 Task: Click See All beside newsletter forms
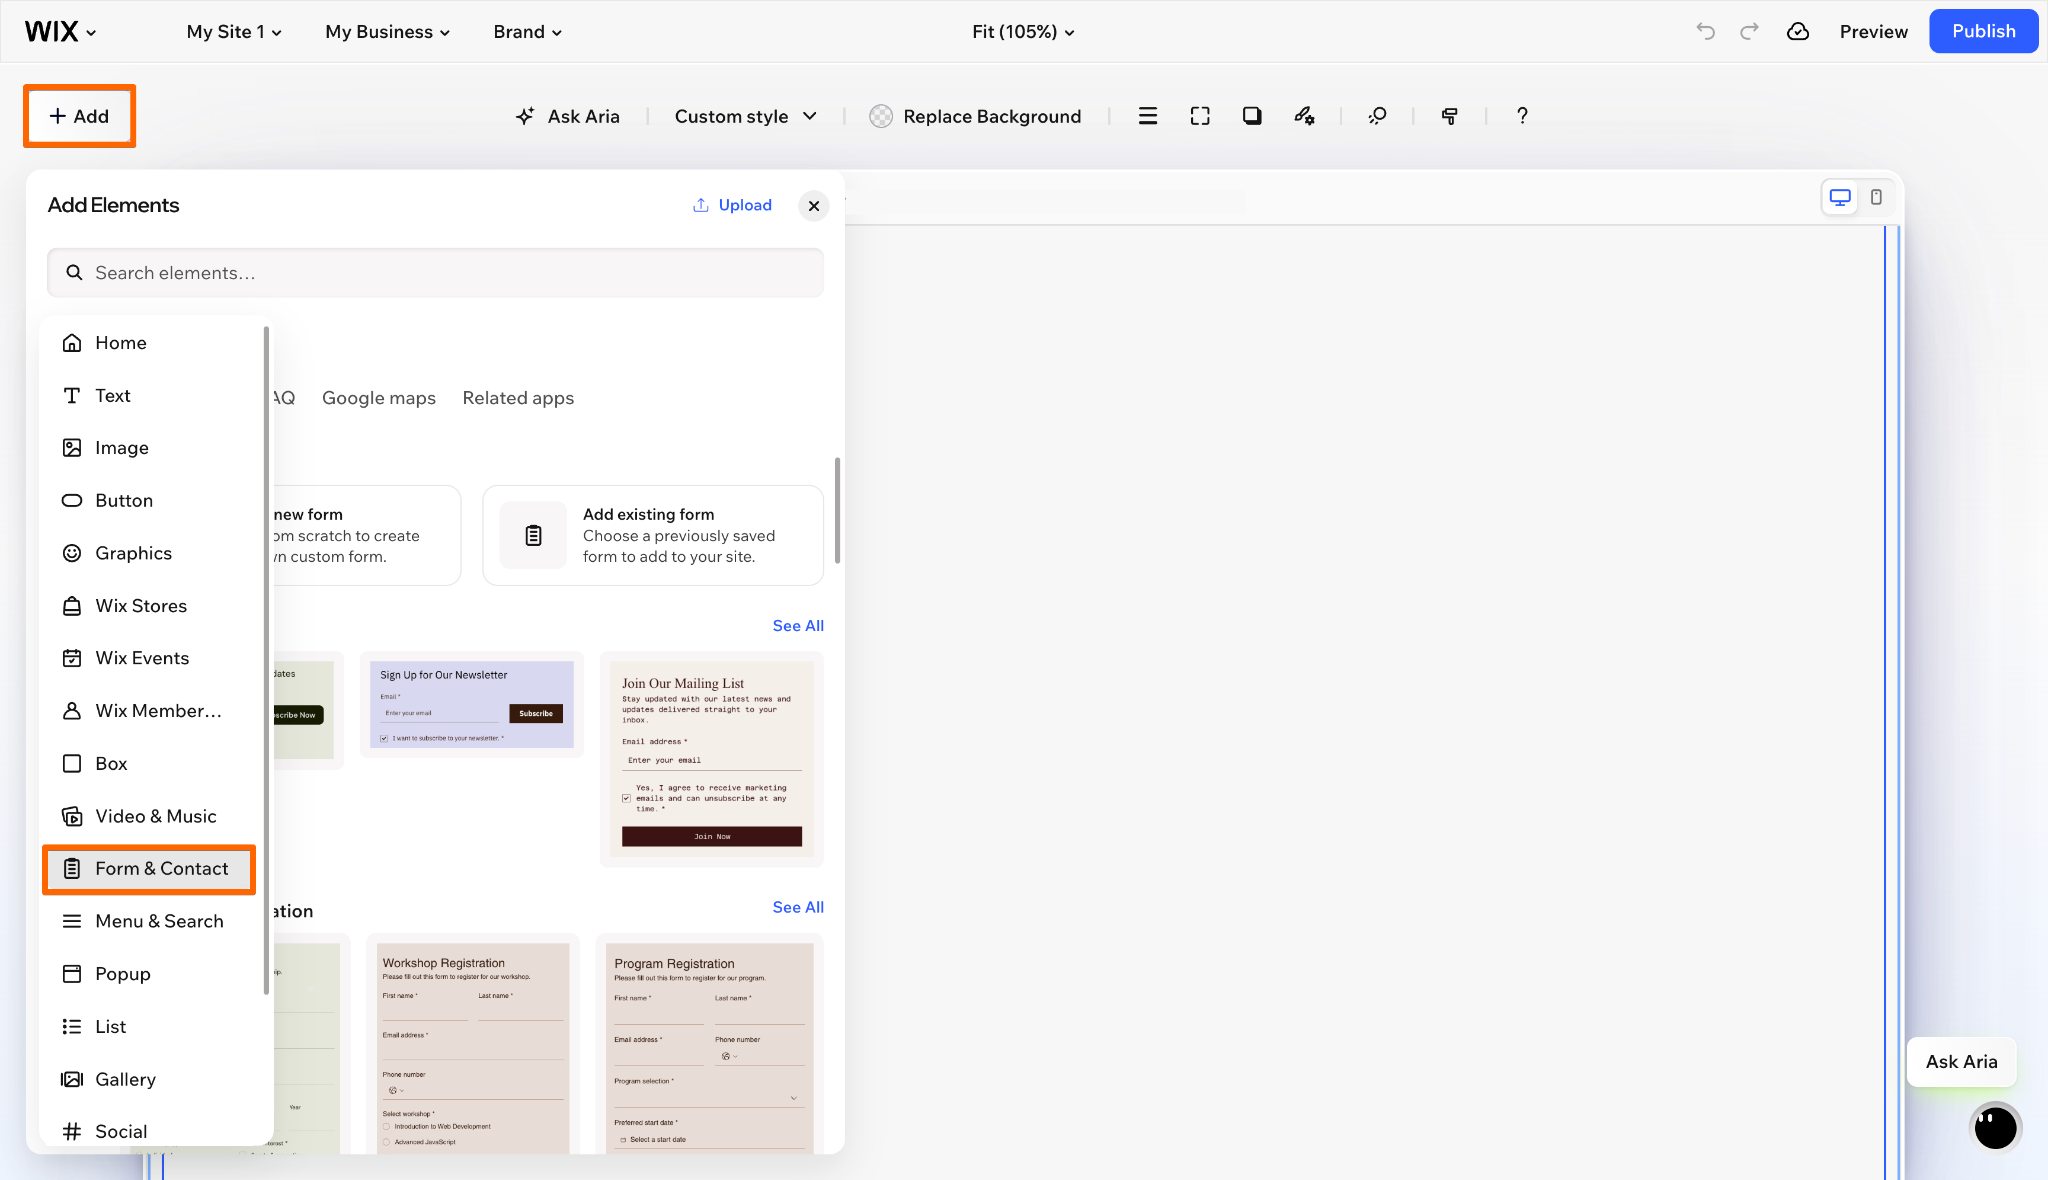coord(798,626)
